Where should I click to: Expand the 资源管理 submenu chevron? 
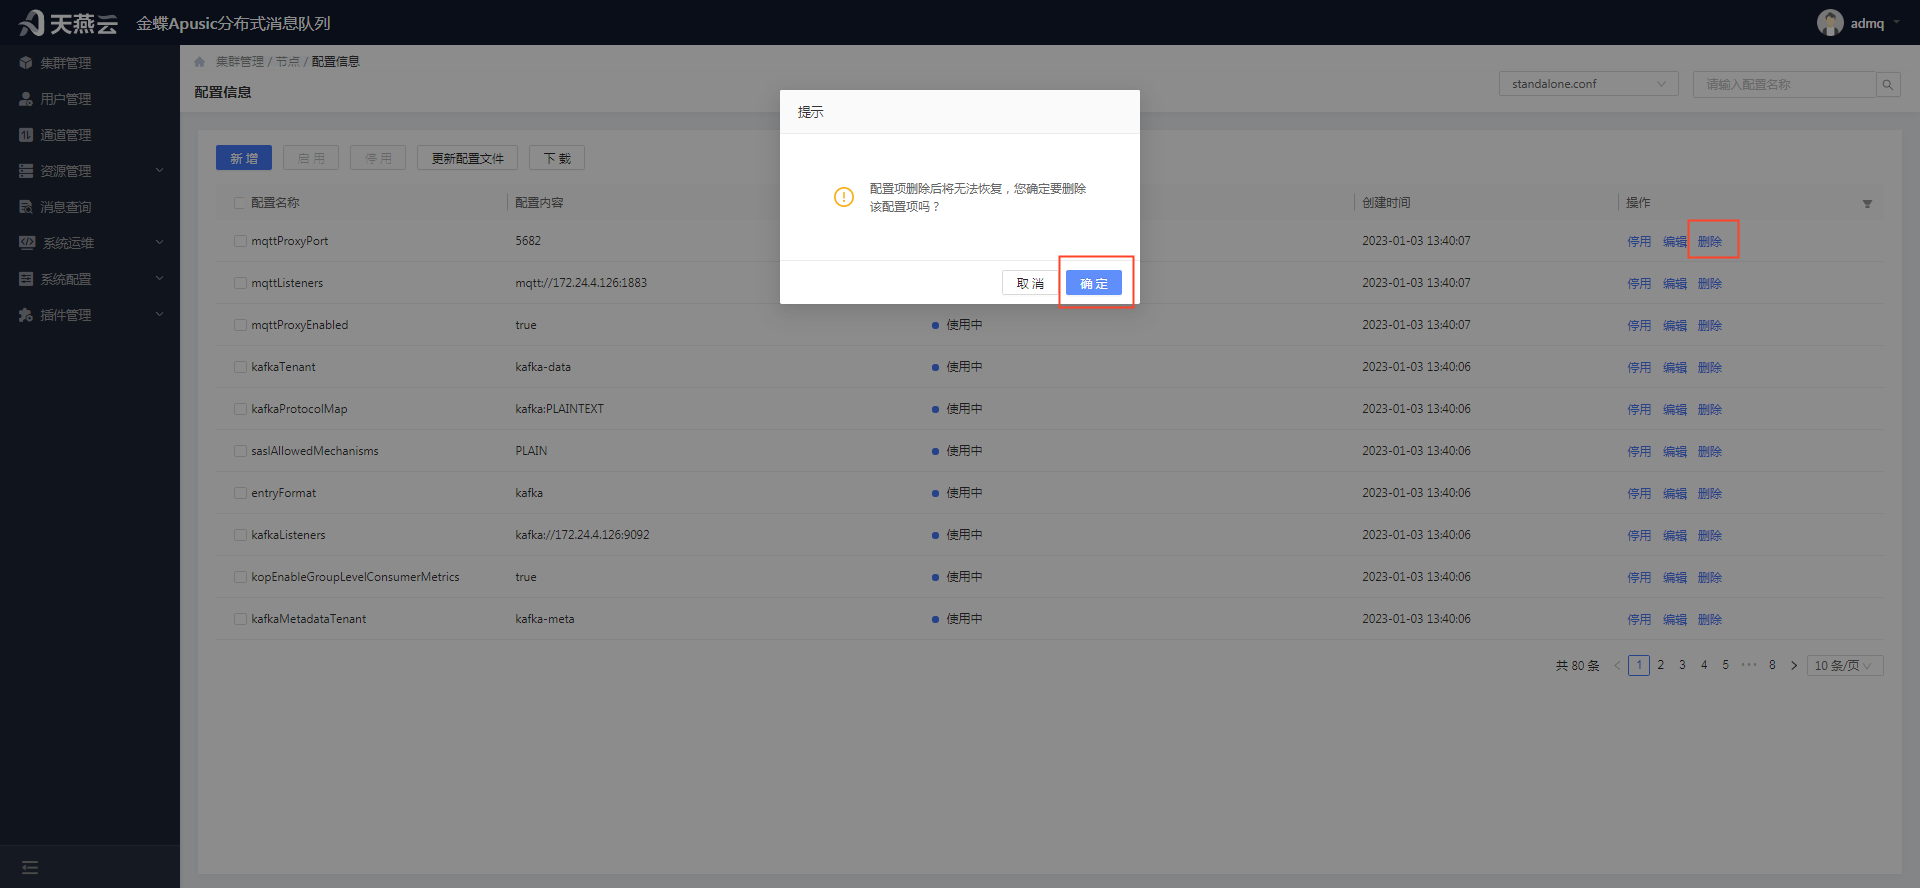pyautogui.click(x=159, y=171)
